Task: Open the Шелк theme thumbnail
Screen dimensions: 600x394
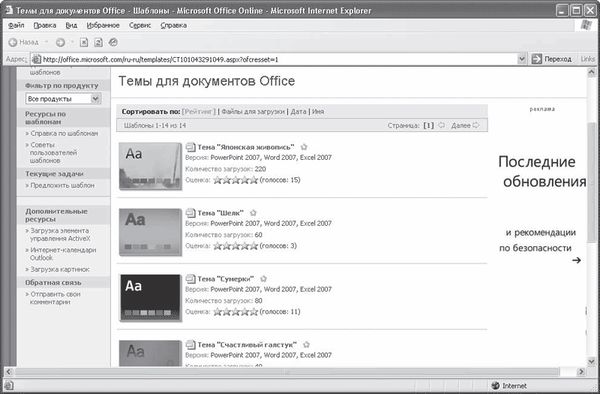Action: 150,232
